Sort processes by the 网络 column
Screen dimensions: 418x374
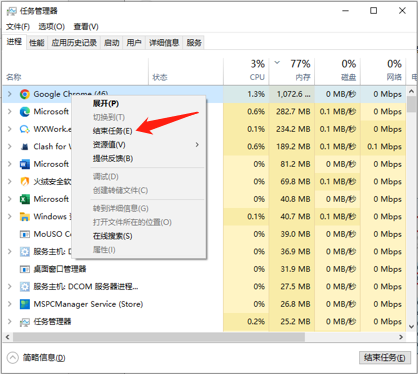tap(383, 71)
